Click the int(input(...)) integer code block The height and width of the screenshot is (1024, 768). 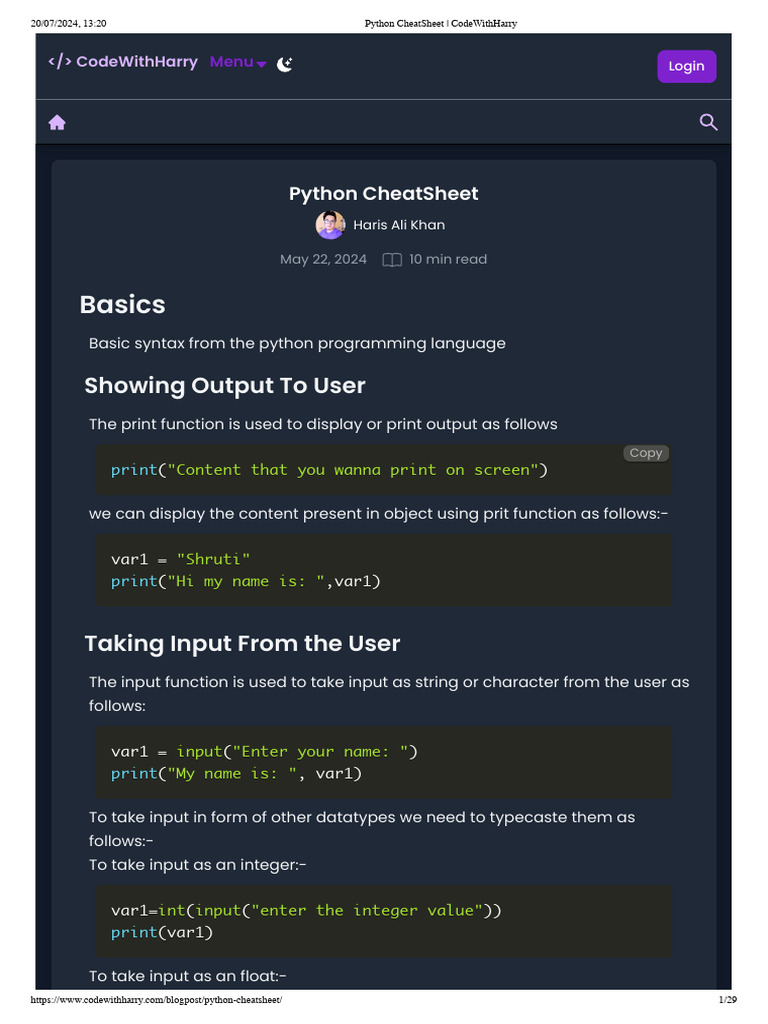coord(384,921)
